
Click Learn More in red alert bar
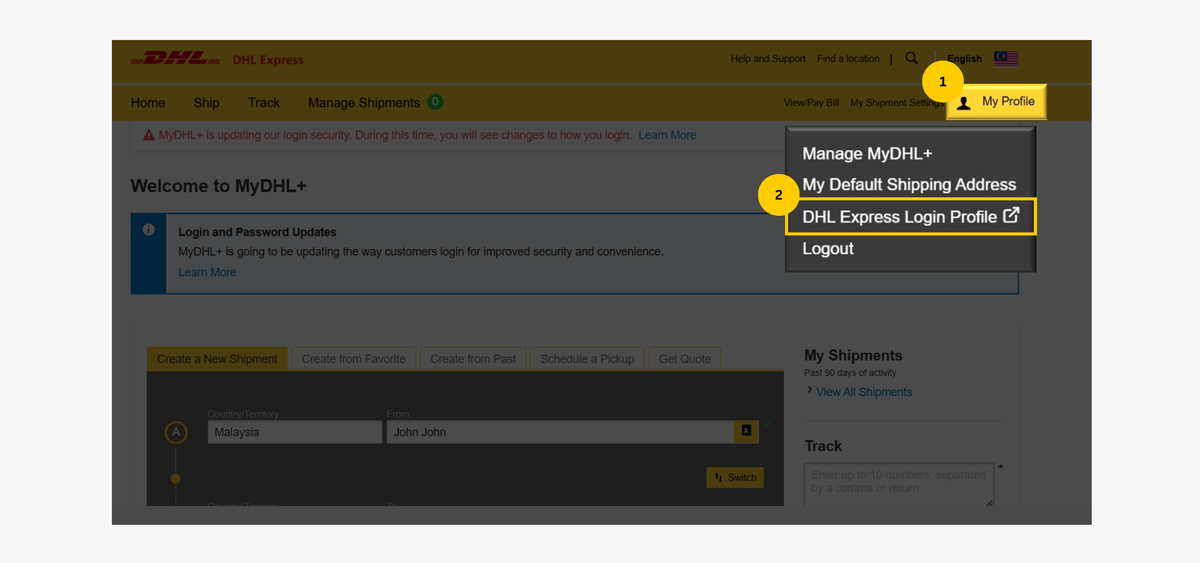[x=667, y=135]
